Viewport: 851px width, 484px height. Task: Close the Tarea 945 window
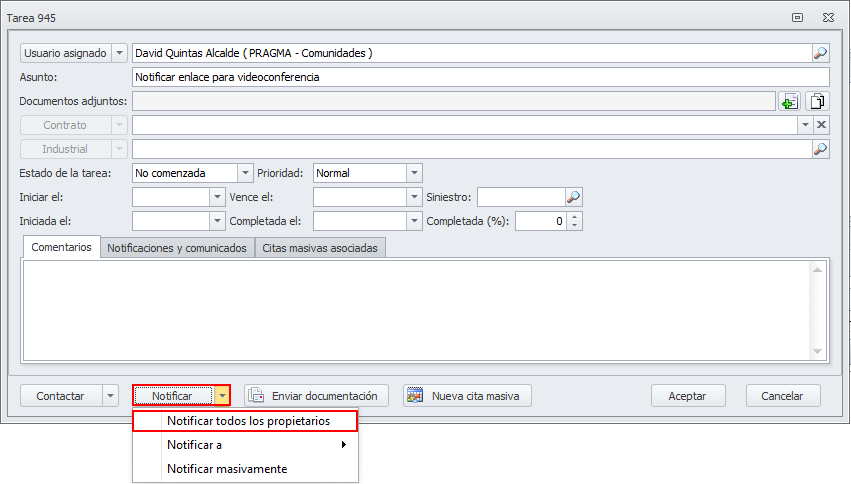click(828, 17)
